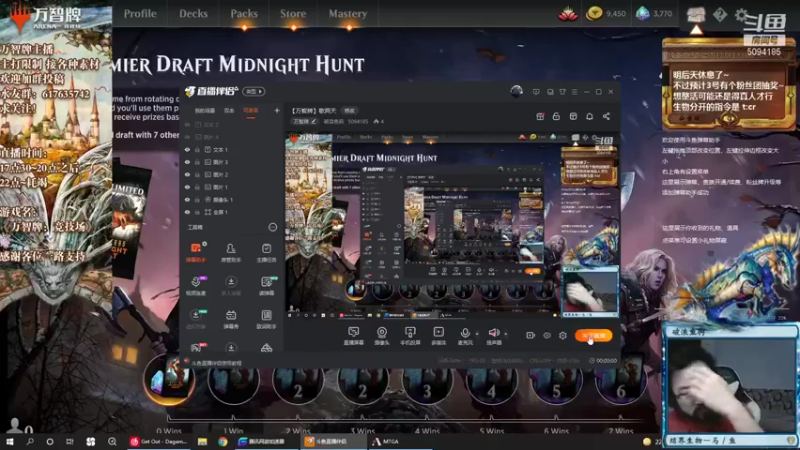The height and width of the screenshot is (450, 800).
Task: Select the 全屏 1 source row
Action: point(232,212)
